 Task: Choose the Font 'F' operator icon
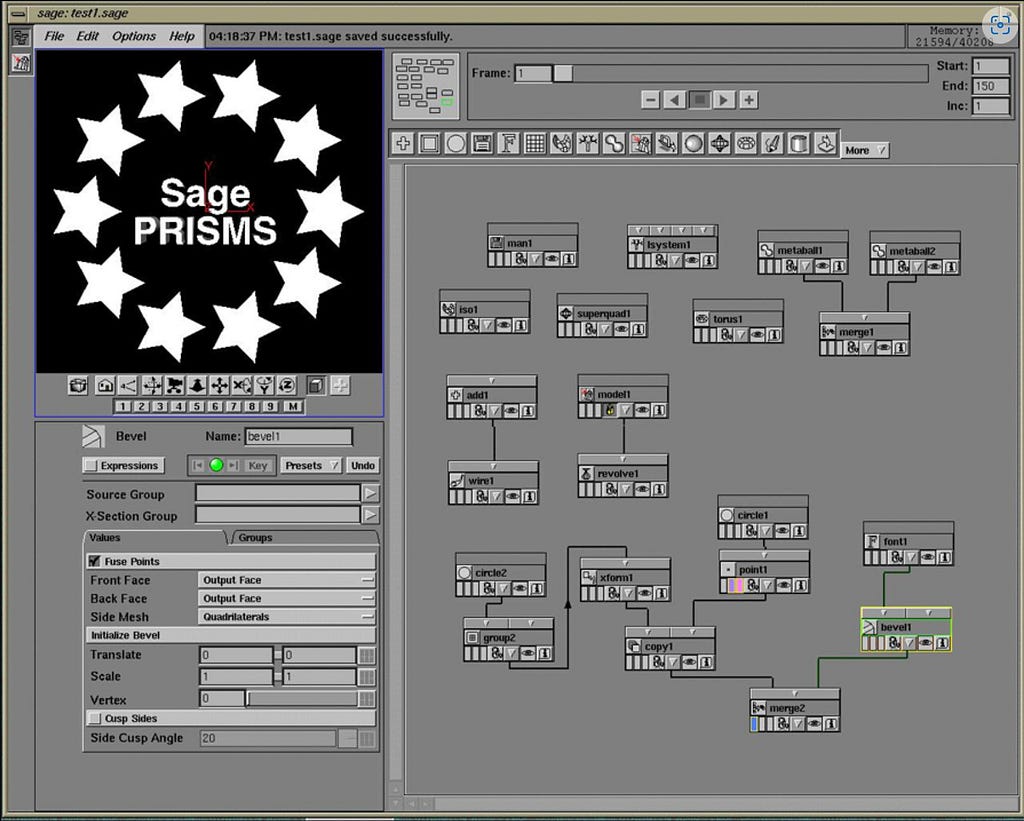(x=509, y=143)
